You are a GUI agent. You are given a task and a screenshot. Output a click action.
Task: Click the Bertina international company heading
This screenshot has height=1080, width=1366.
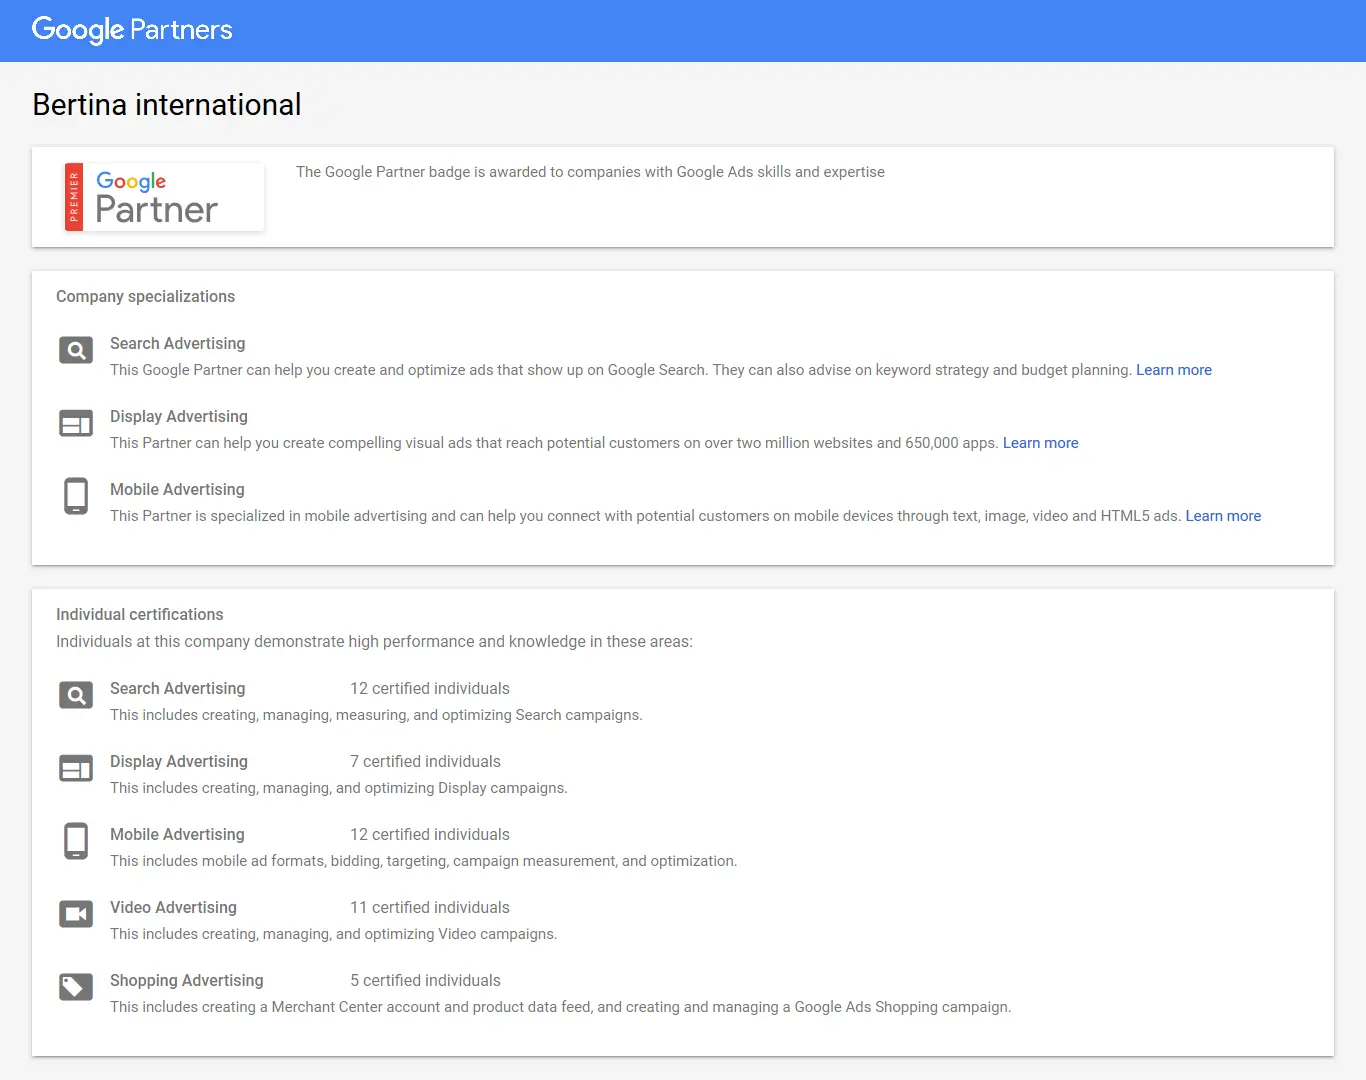pyautogui.click(x=167, y=105)
